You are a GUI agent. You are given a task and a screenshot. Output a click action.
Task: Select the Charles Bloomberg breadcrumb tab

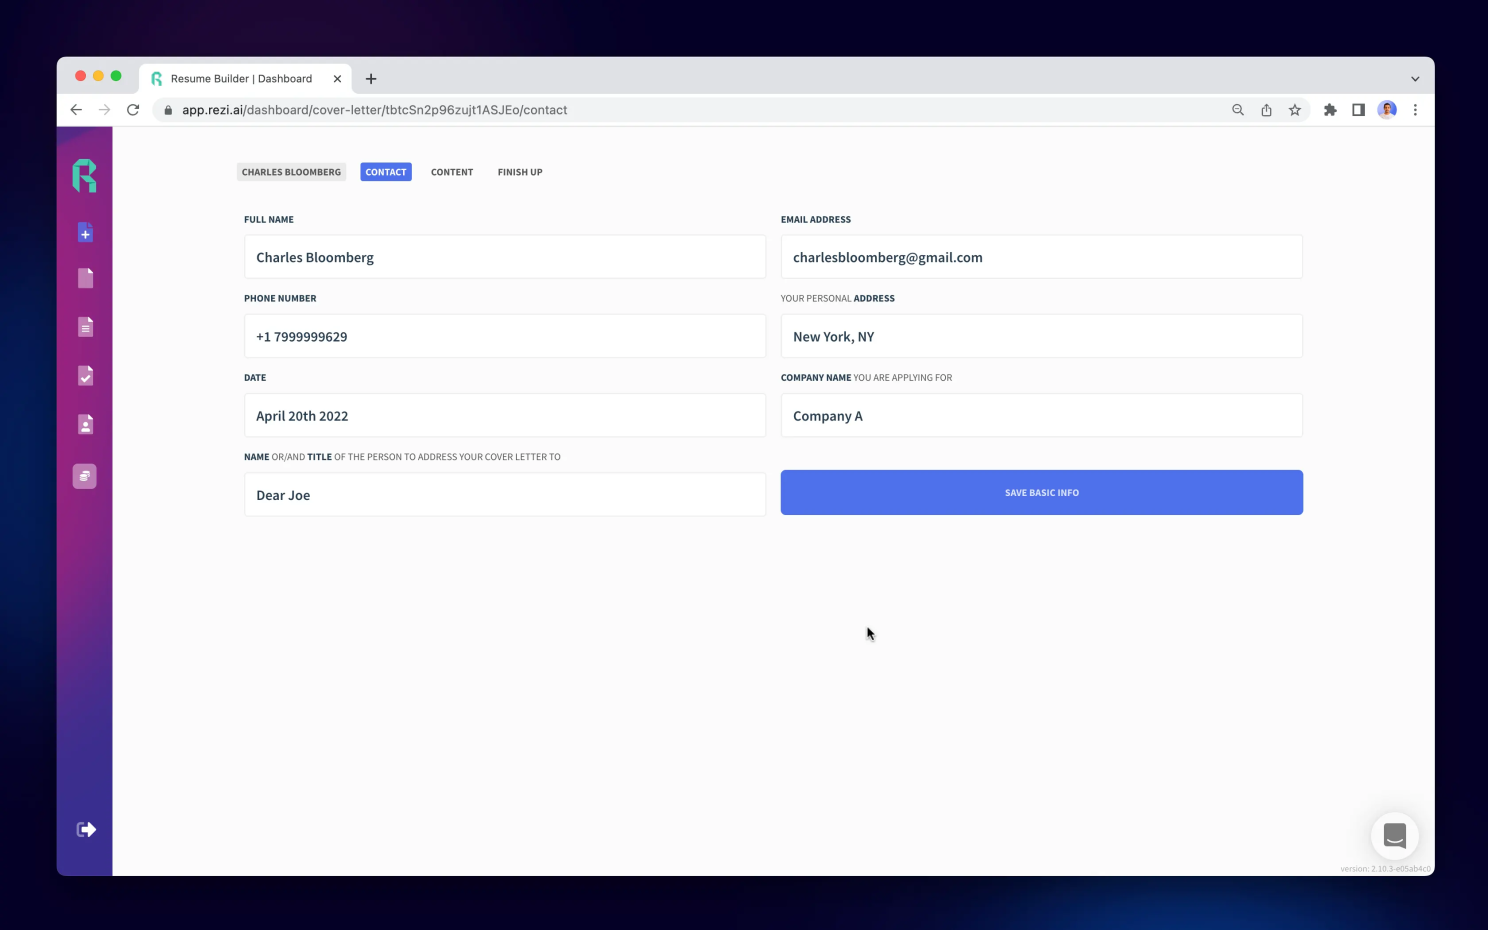(x=291, y=172)
